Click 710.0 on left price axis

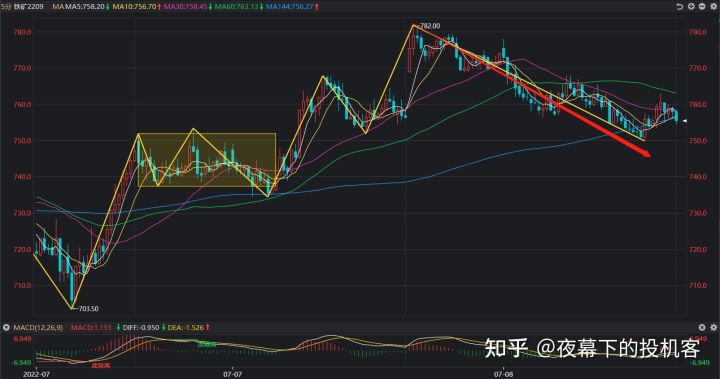pos(23,285)
